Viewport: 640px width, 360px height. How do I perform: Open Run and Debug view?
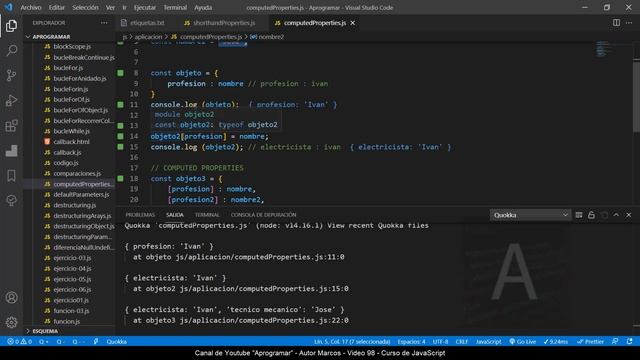11,100
